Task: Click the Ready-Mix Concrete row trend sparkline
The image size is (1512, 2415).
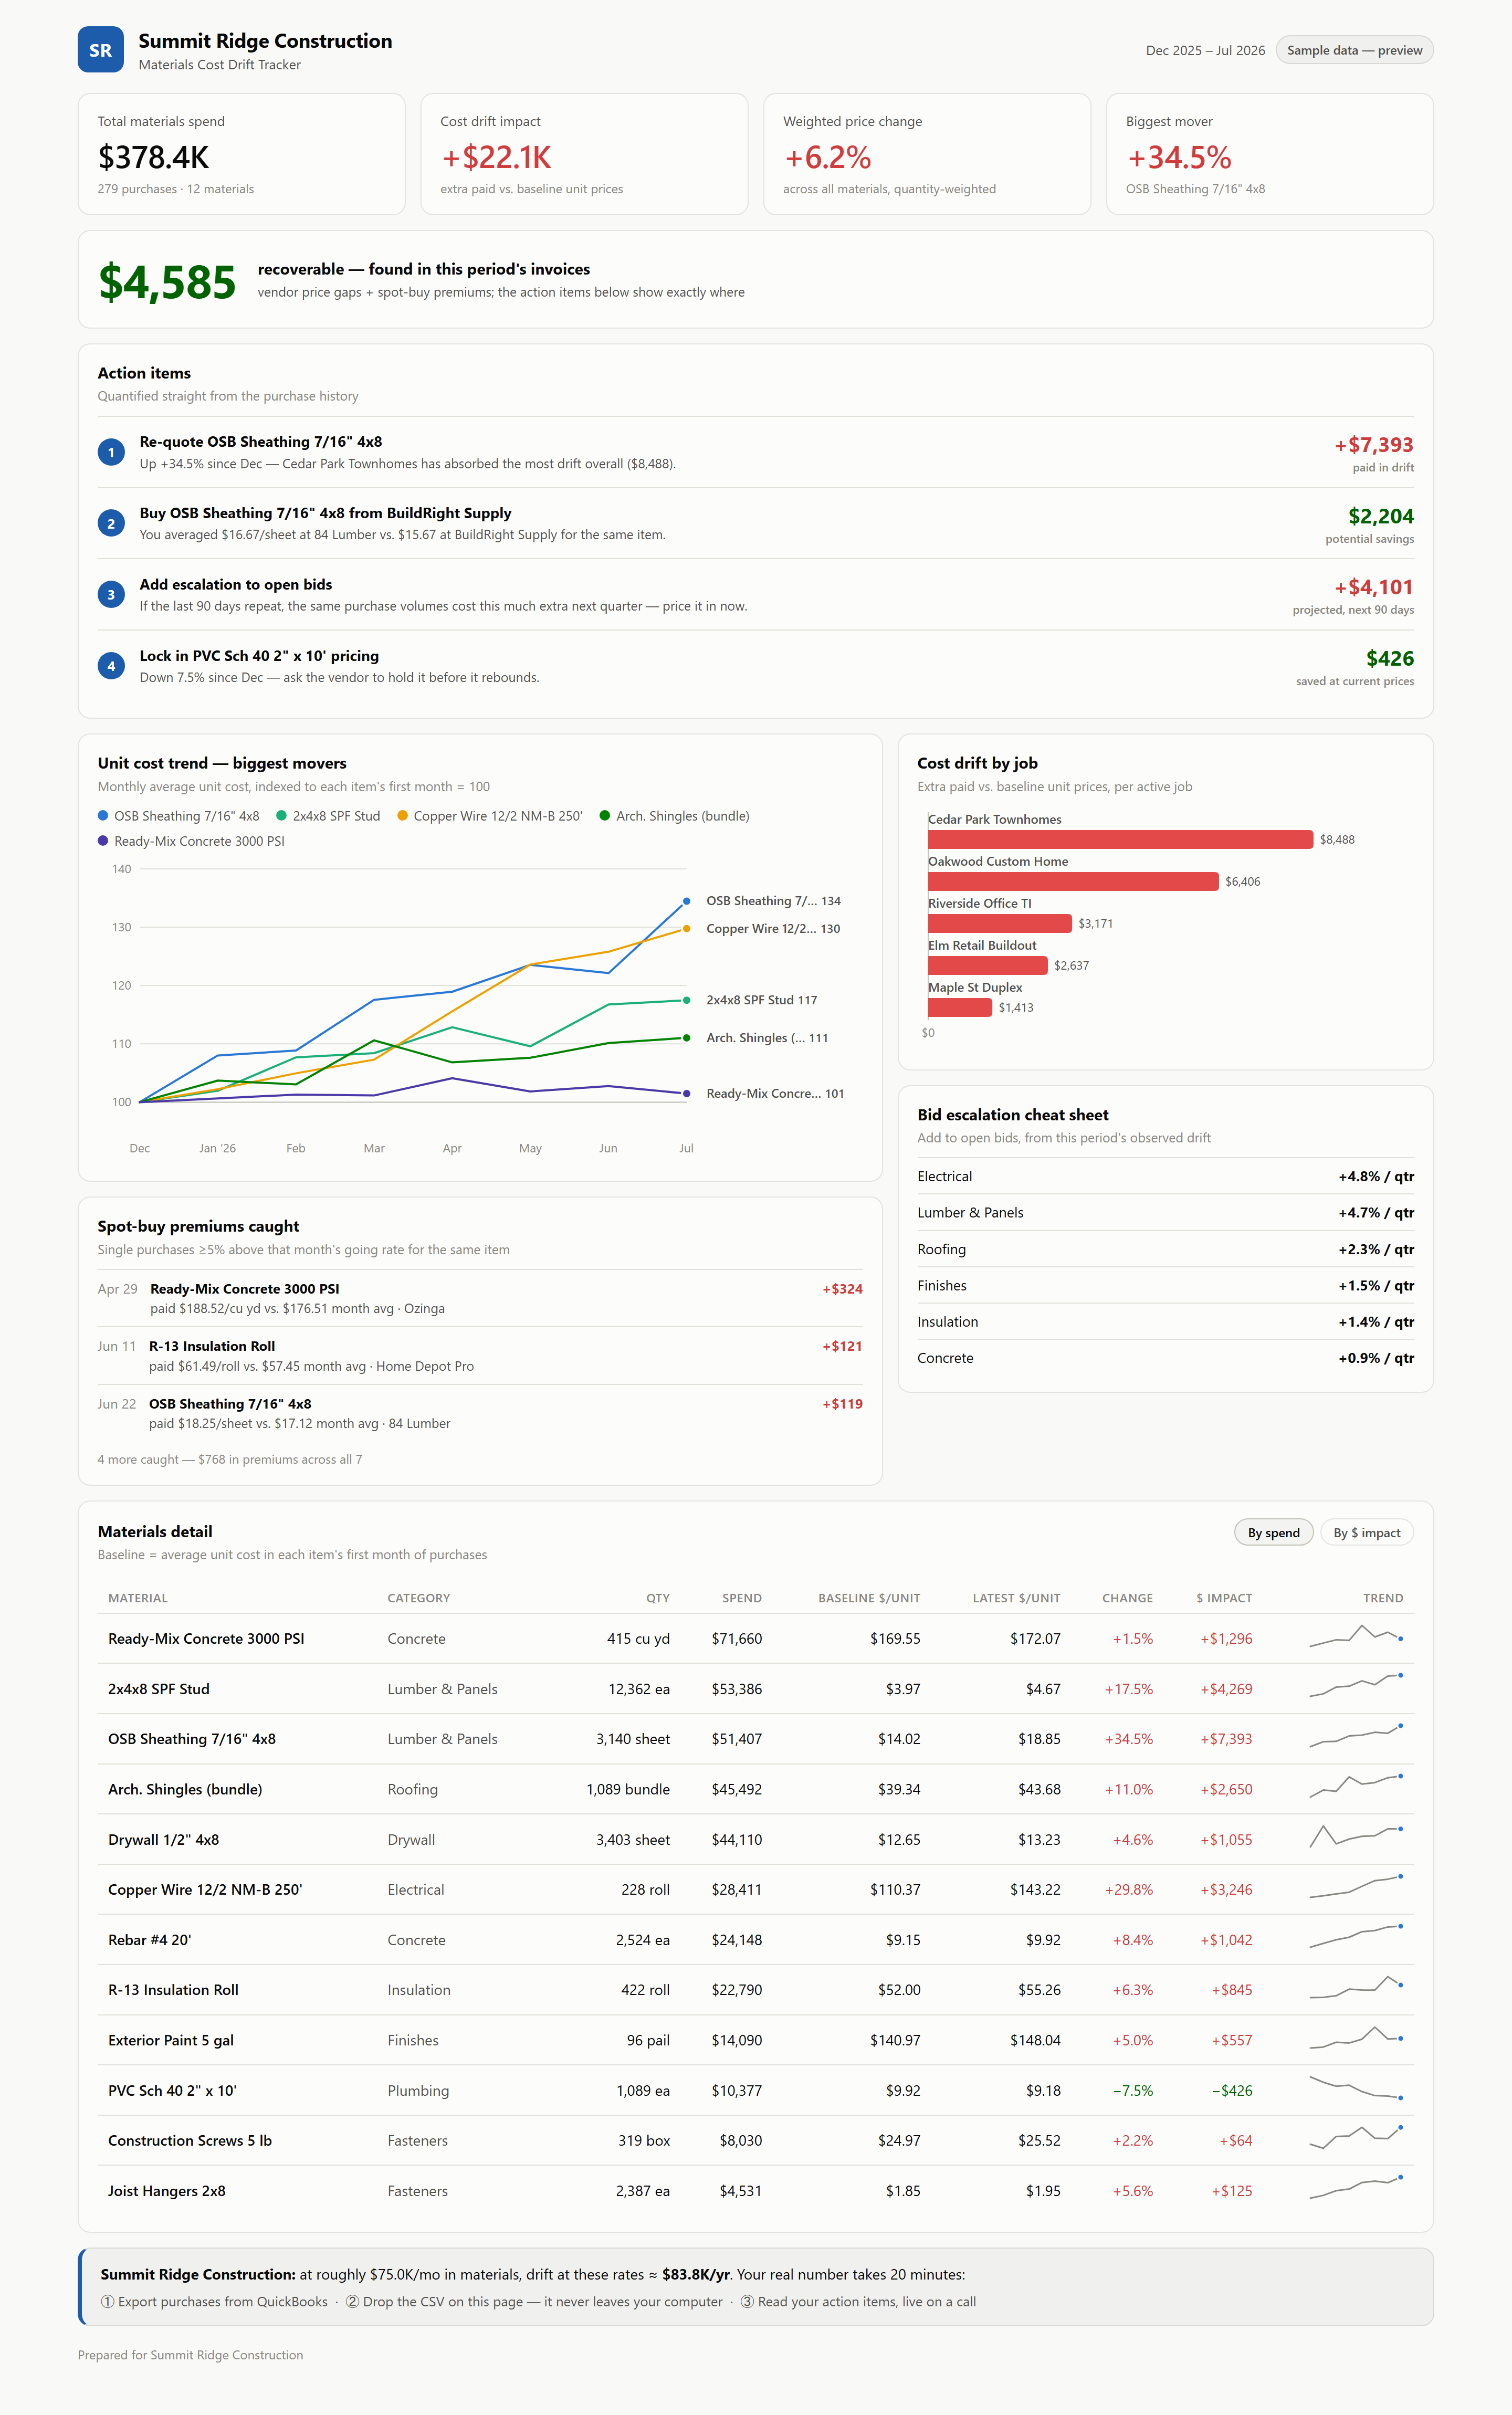Action: (x=1356, y=1637)
